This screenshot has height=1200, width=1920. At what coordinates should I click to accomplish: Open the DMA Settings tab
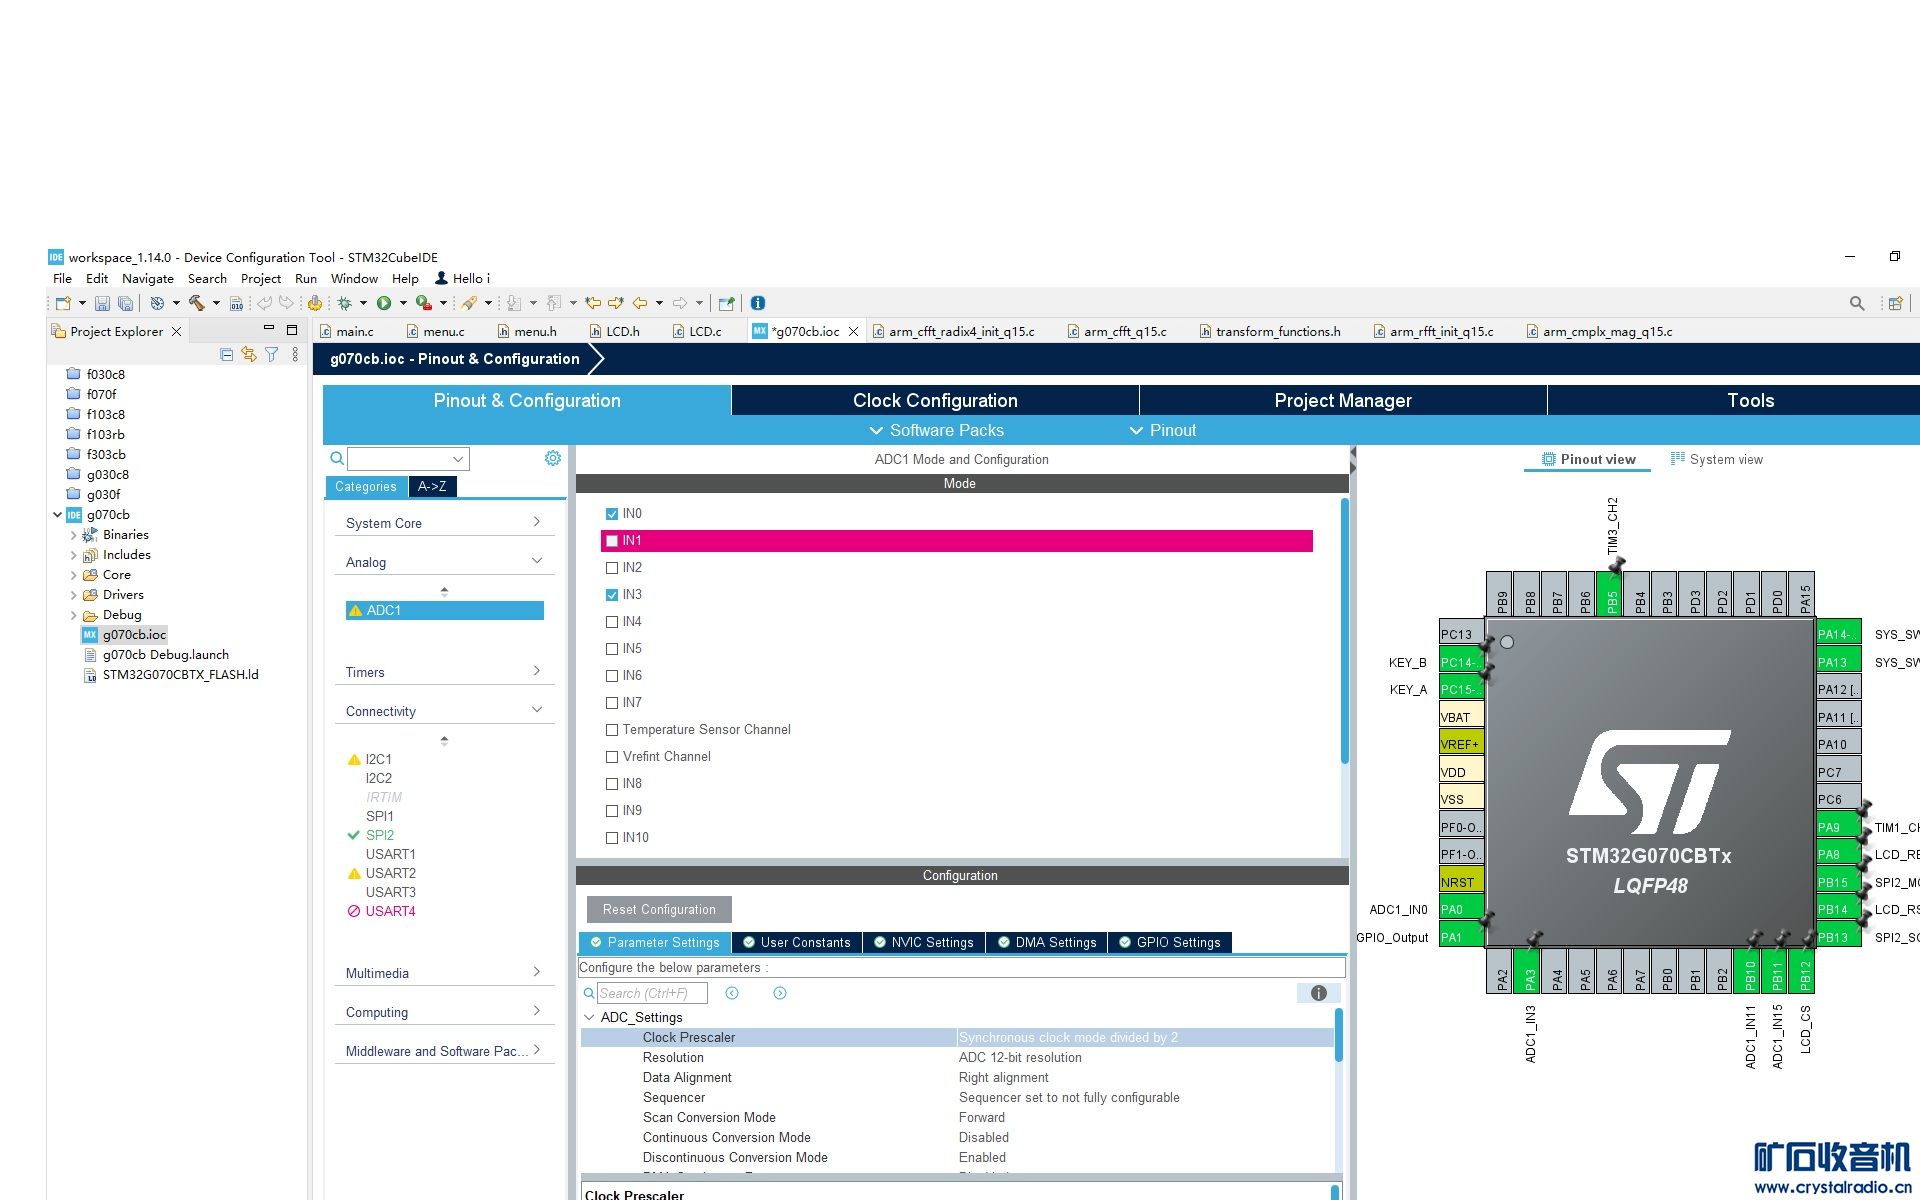pyautogui.click(x=1047, y=942)
